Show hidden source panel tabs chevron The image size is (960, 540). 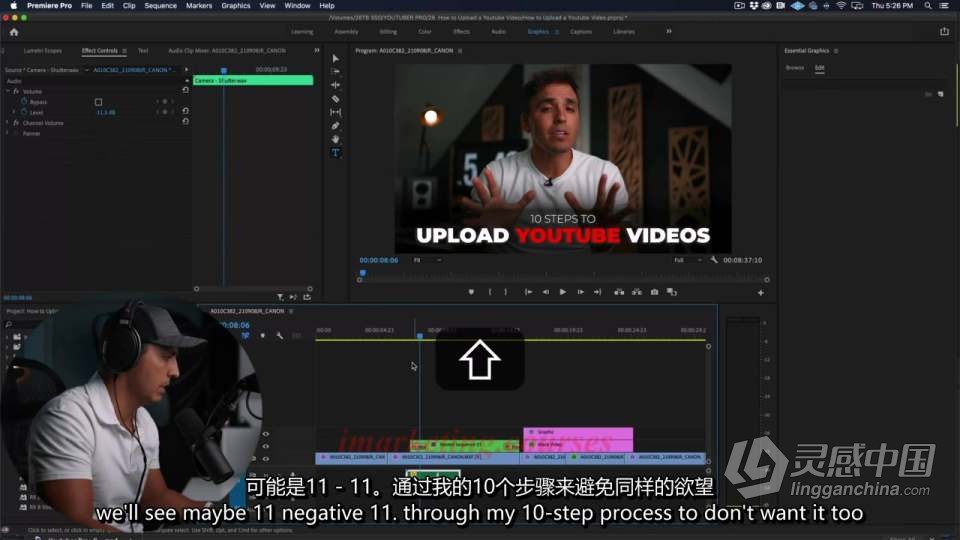pos(317,51)
